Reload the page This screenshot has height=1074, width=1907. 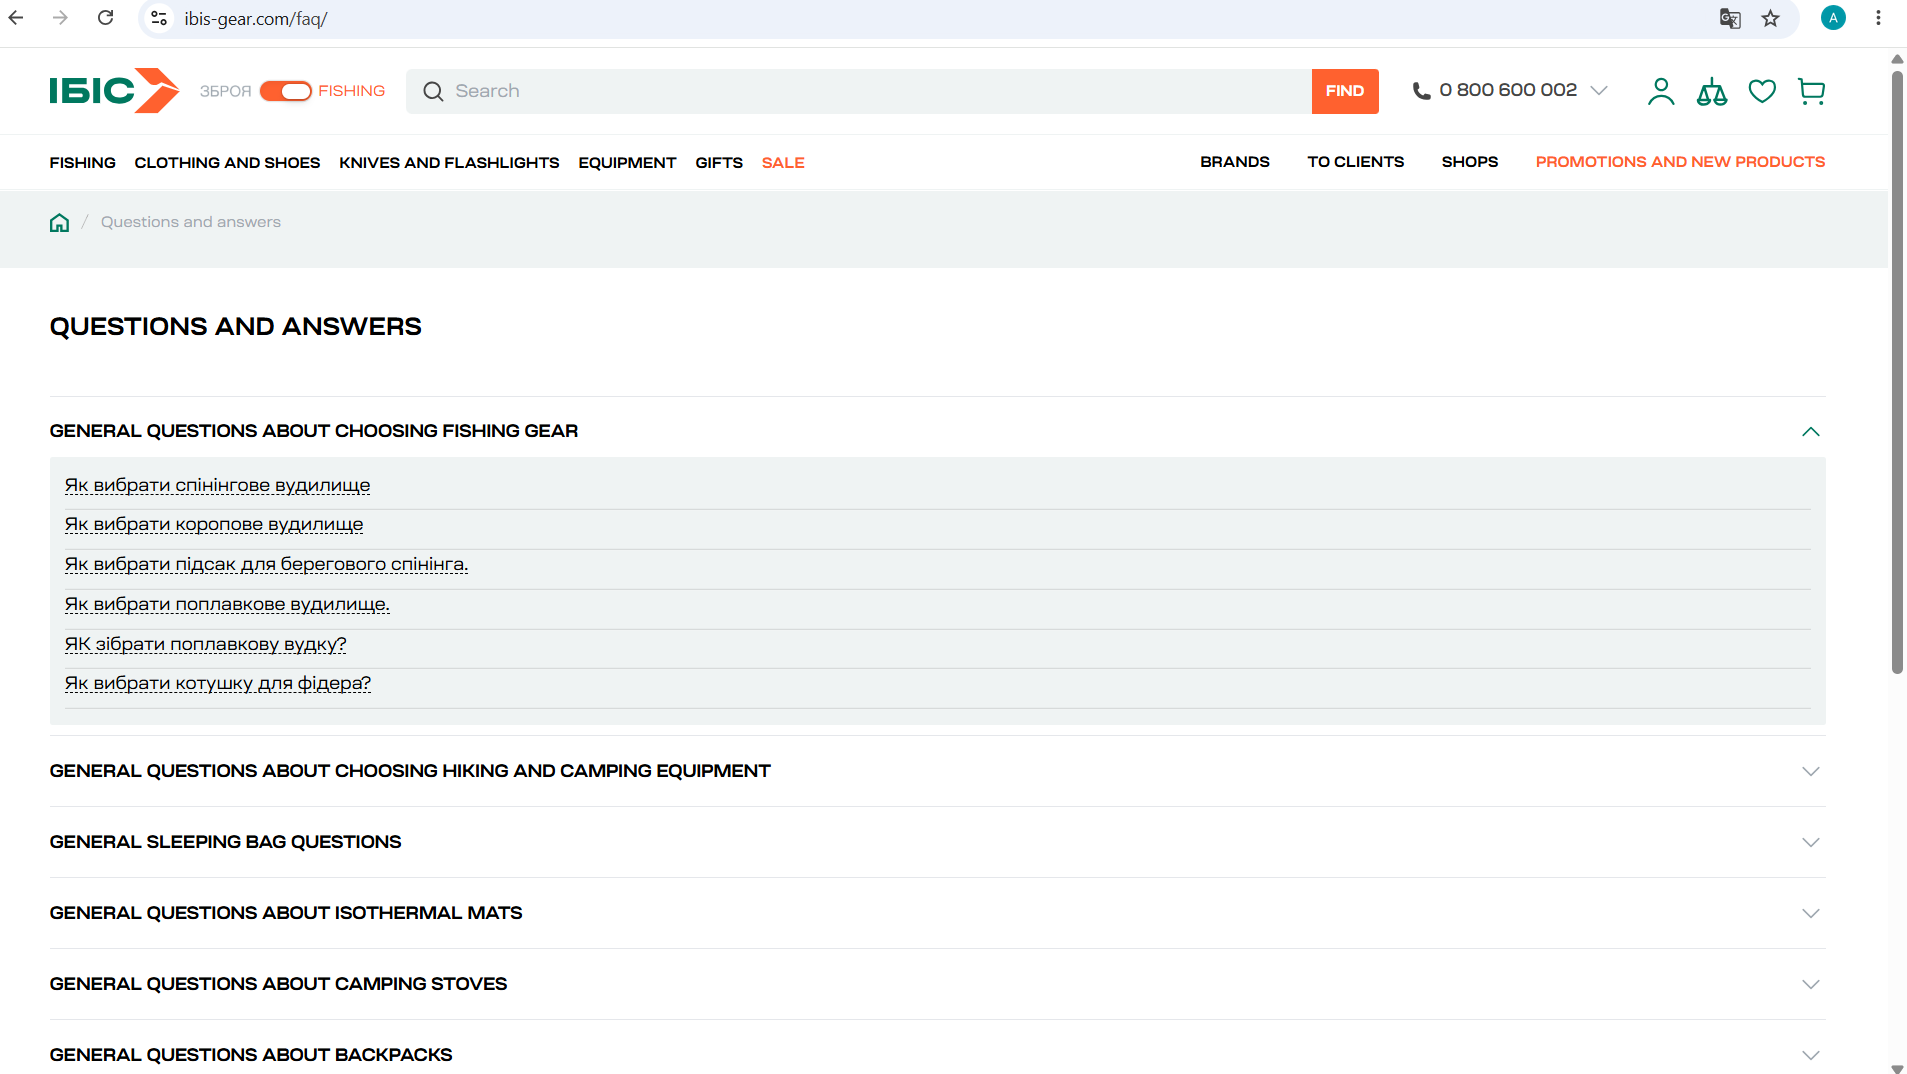pyautogui.click(x=105, y=18)
